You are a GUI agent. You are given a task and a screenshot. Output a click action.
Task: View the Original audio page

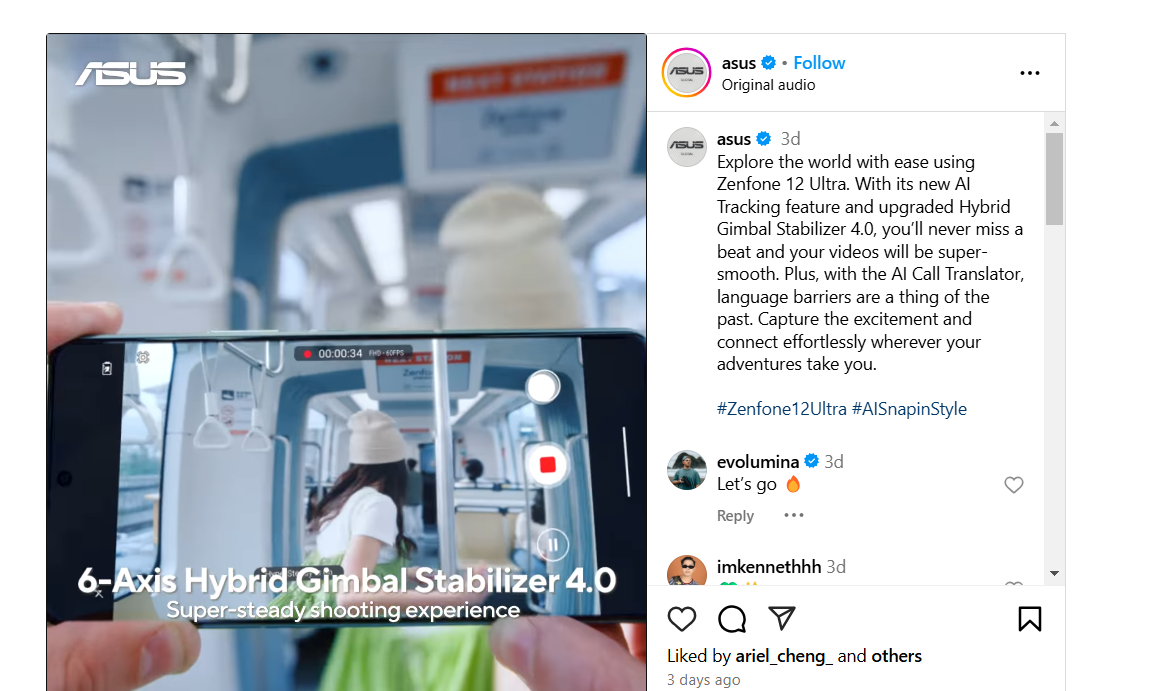(768, 85)
